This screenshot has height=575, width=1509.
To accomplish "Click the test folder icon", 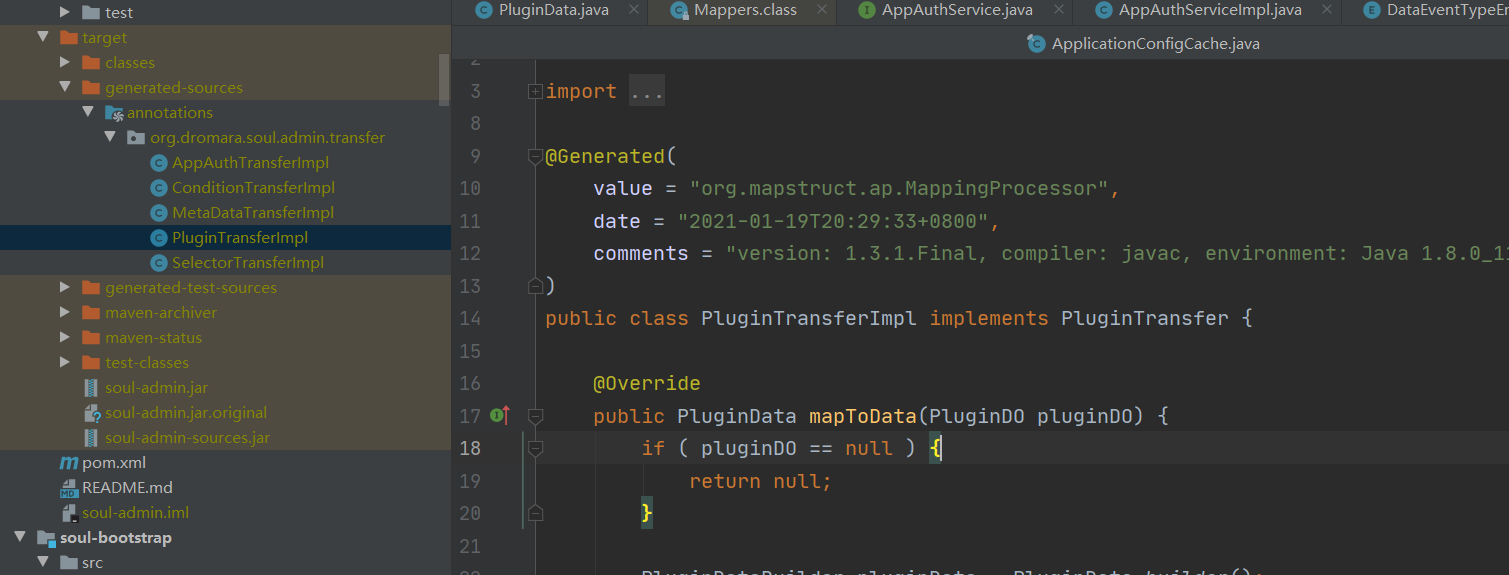I will pos(91,12).
